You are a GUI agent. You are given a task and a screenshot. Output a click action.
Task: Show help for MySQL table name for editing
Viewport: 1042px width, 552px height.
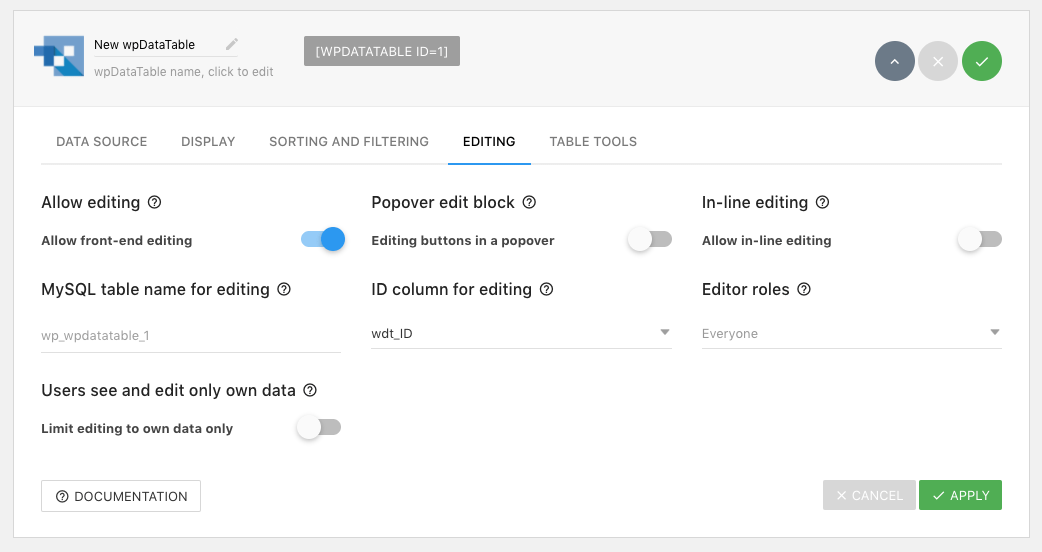pyautogui.click(x=284, y=289)
